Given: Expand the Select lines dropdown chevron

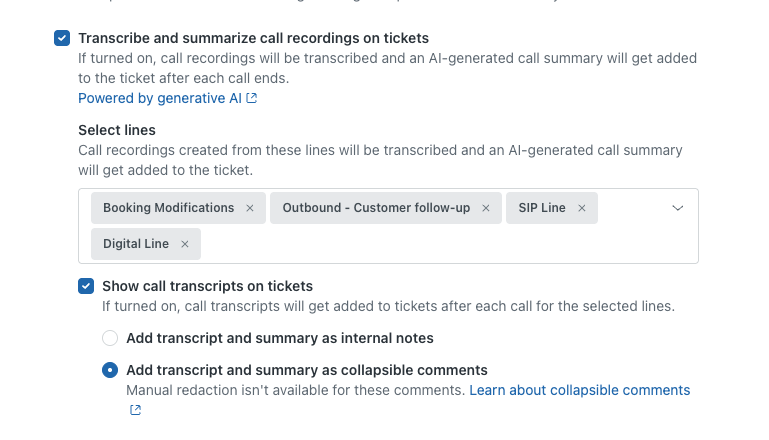Looking at the screenshot, I should click(677, 208).
